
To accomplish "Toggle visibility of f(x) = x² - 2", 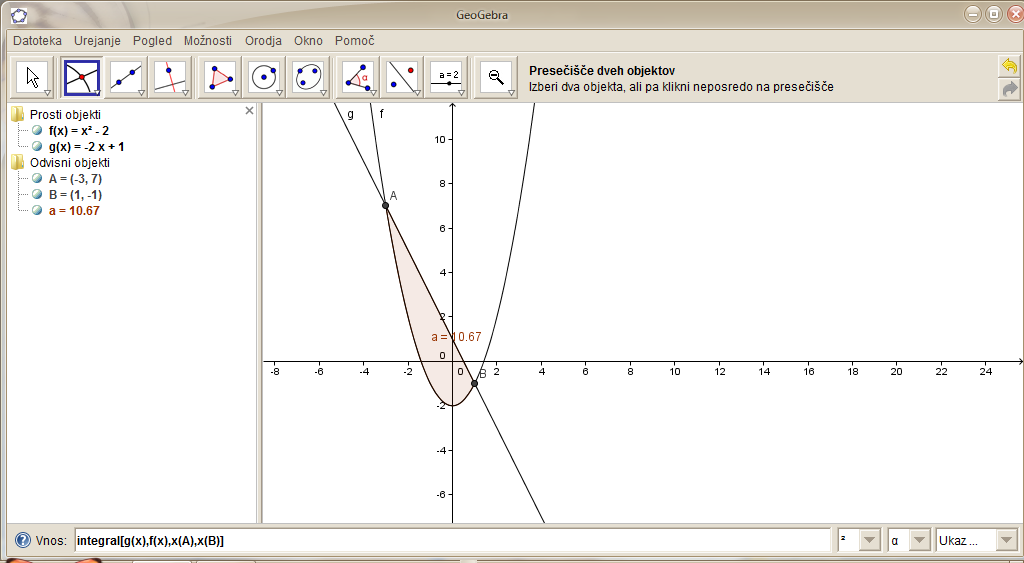I will click(37, 131).
